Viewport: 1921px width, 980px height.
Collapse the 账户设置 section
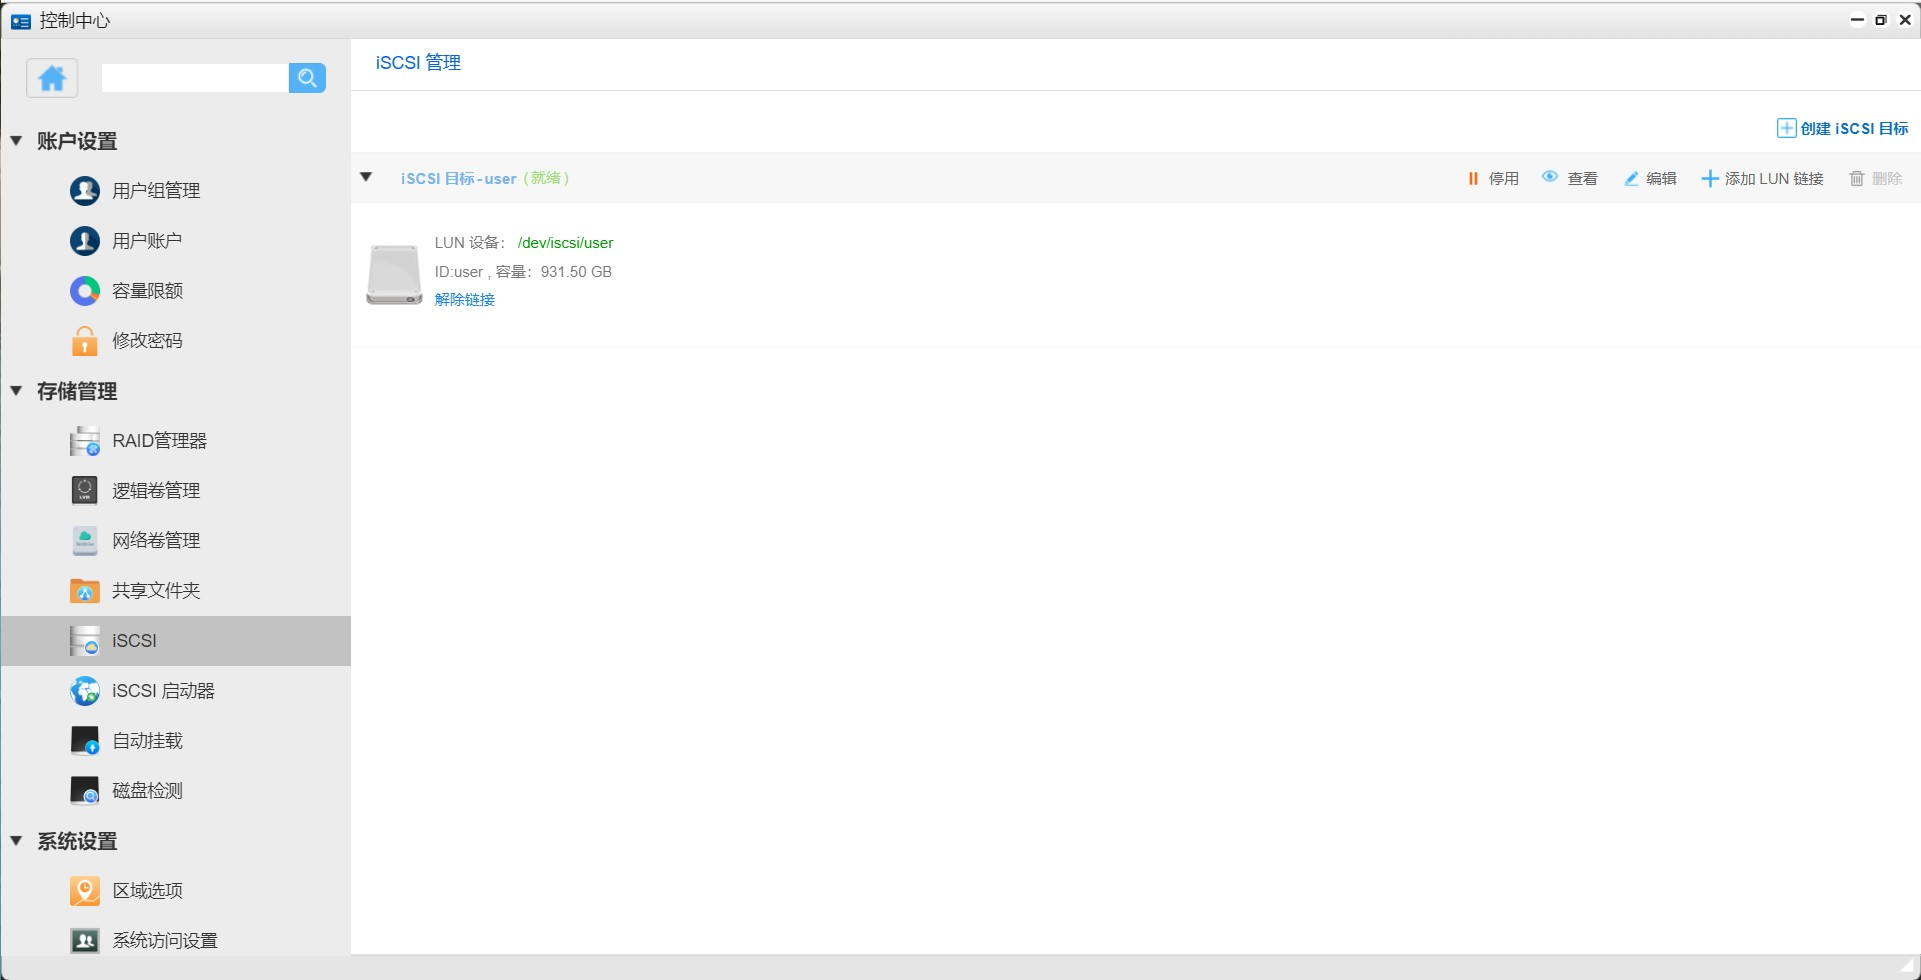(17, 141)
